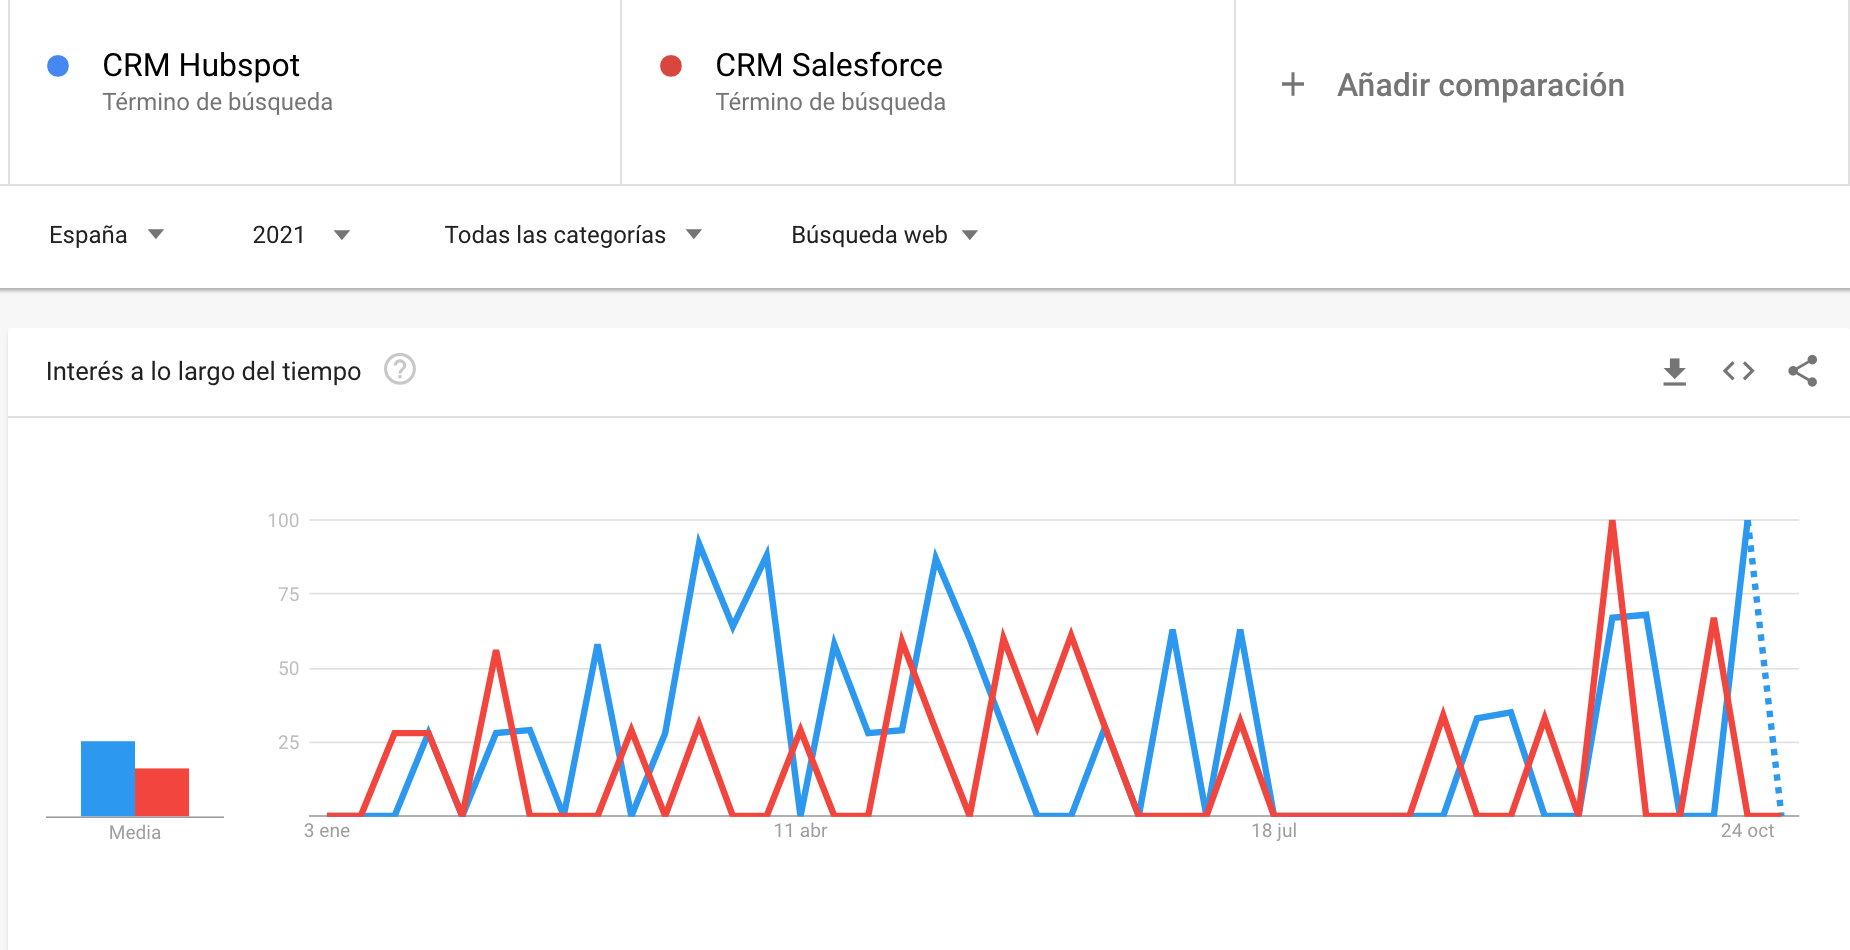Screen dimensions: 1850x950
Task: Expand the España region dropdown
Action: (106, 235)
